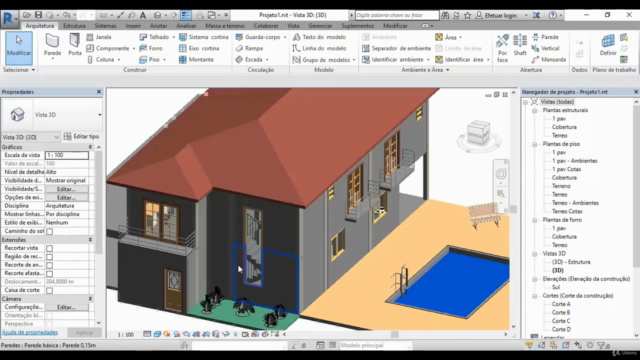Select the Montante tool
The image size is (640, 360).
click(196, 60)
